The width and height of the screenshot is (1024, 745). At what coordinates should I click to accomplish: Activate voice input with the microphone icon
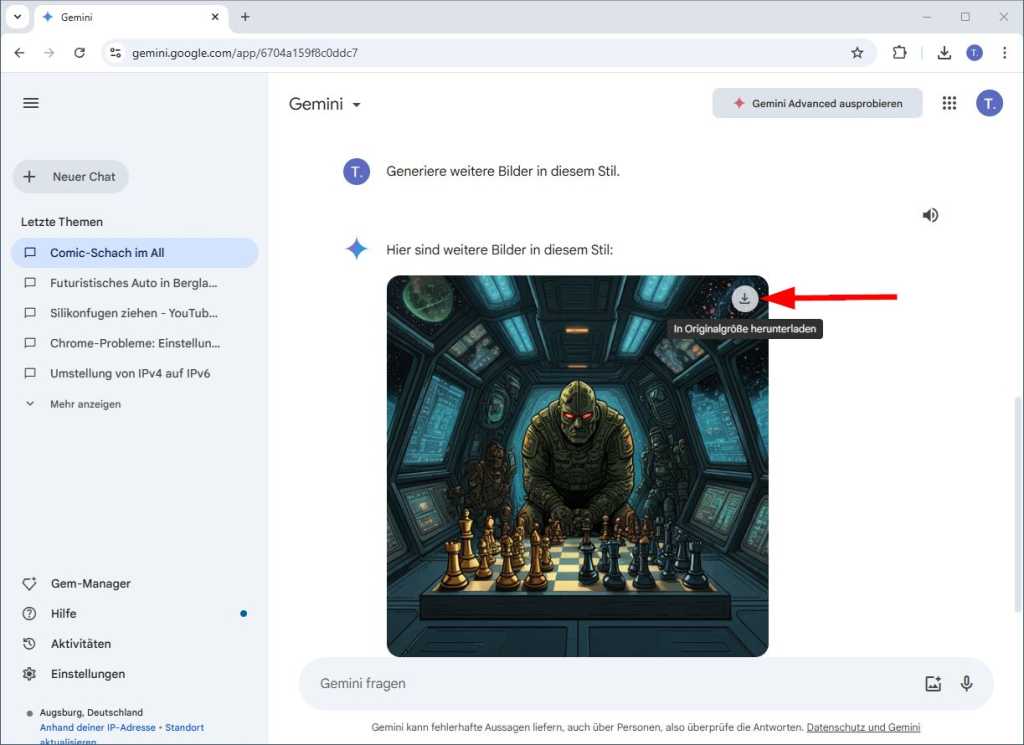[966, 683]
